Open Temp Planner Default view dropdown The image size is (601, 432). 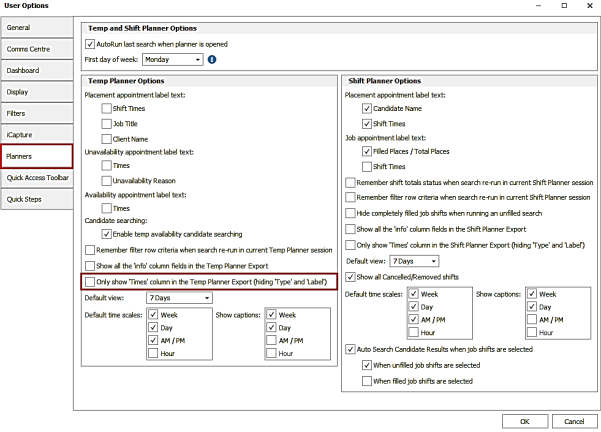click(x=179, y=298)
